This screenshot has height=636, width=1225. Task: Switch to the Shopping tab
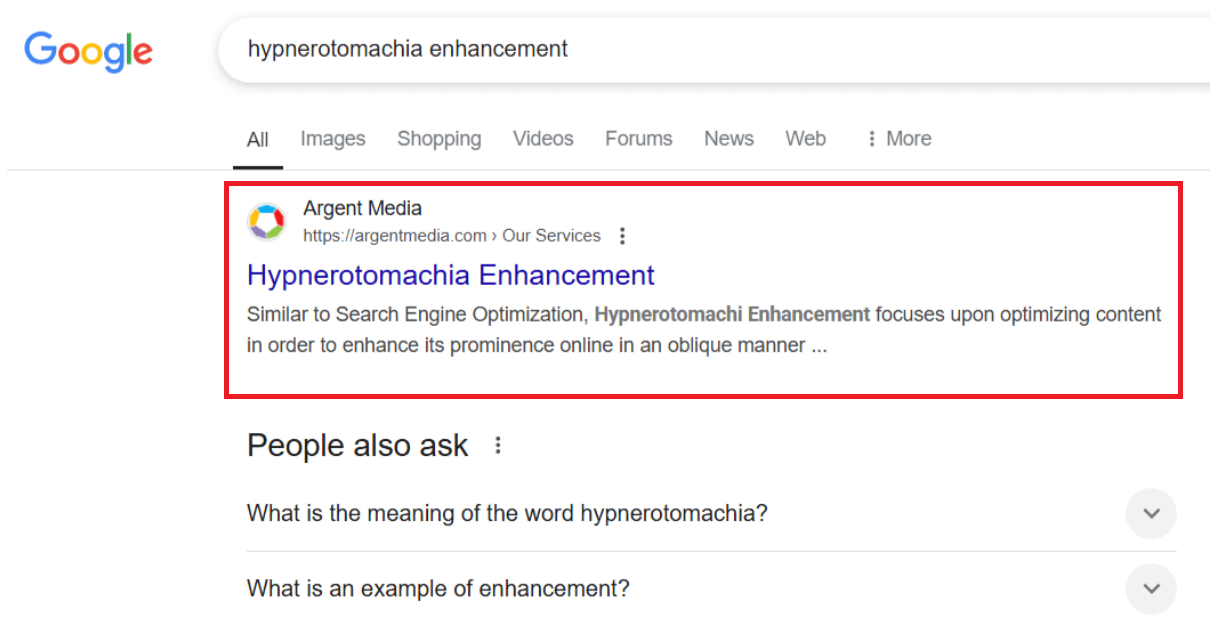tap(439, 139)
